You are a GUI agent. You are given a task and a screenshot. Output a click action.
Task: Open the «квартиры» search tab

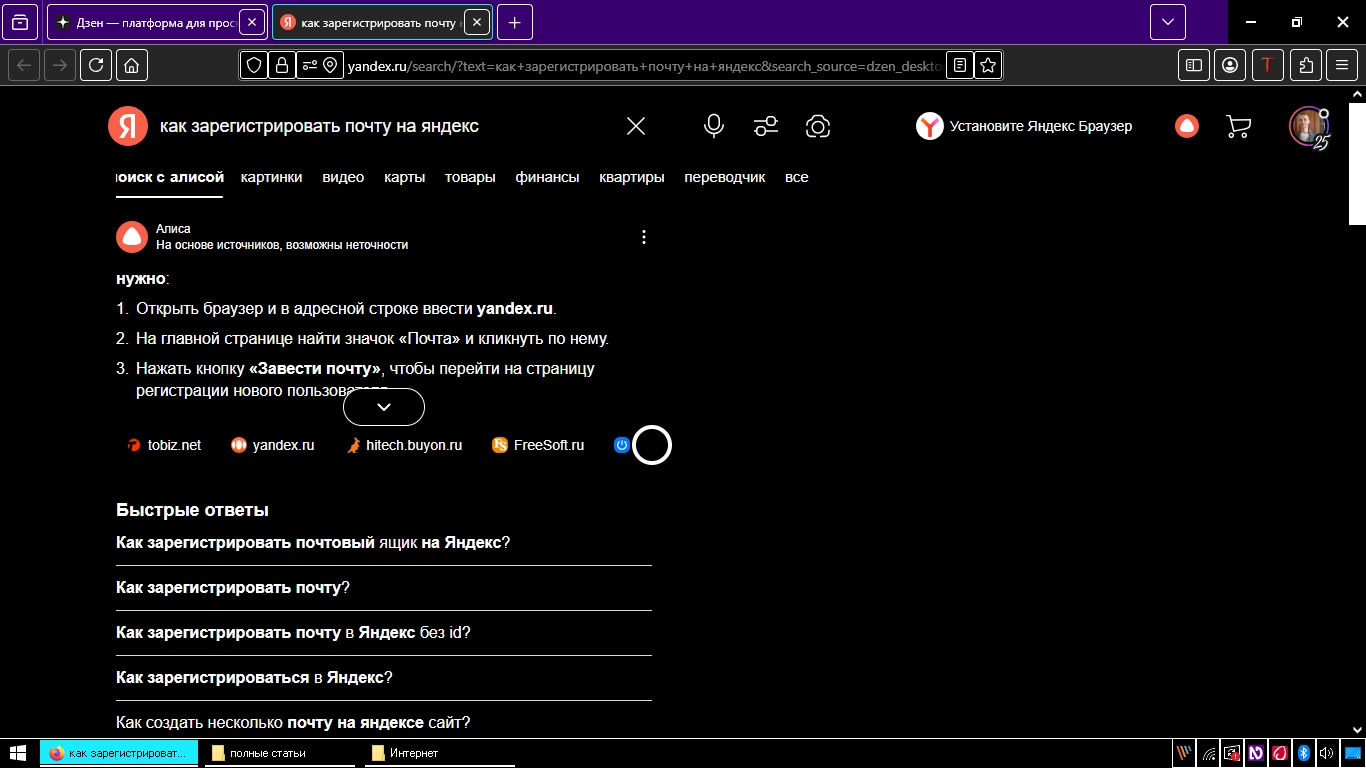(632, 177)
